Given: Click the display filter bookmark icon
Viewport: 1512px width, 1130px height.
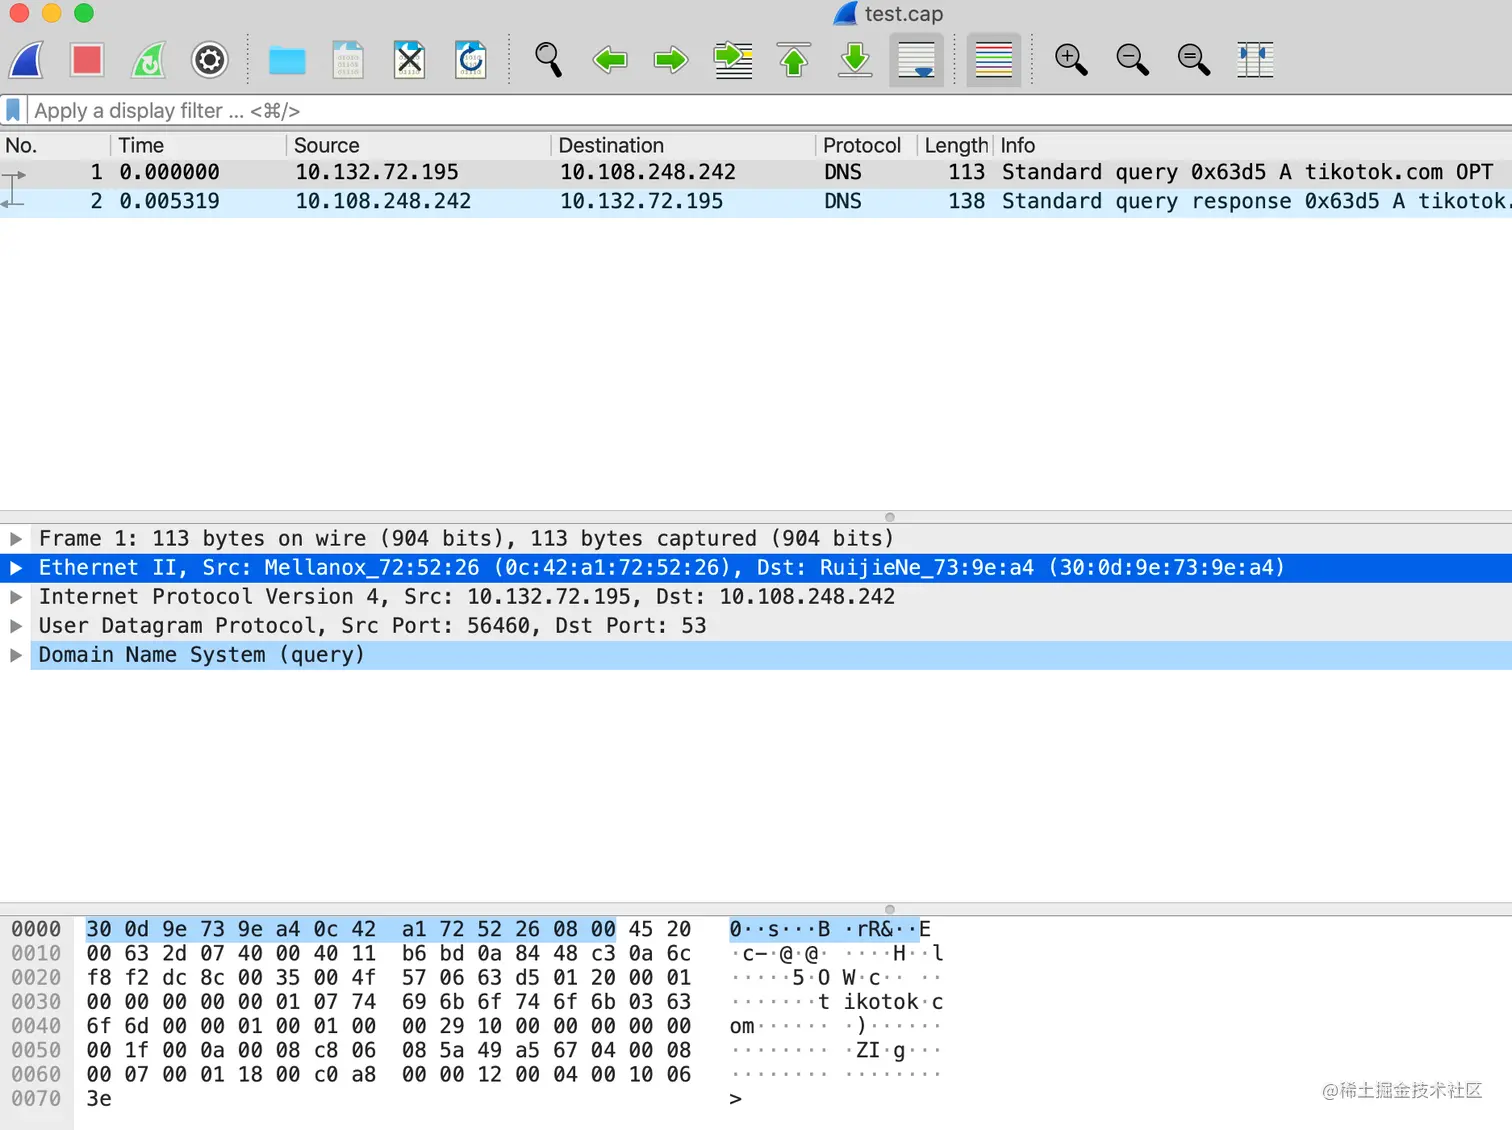Looking at the screenshot, I should [13, 110].
